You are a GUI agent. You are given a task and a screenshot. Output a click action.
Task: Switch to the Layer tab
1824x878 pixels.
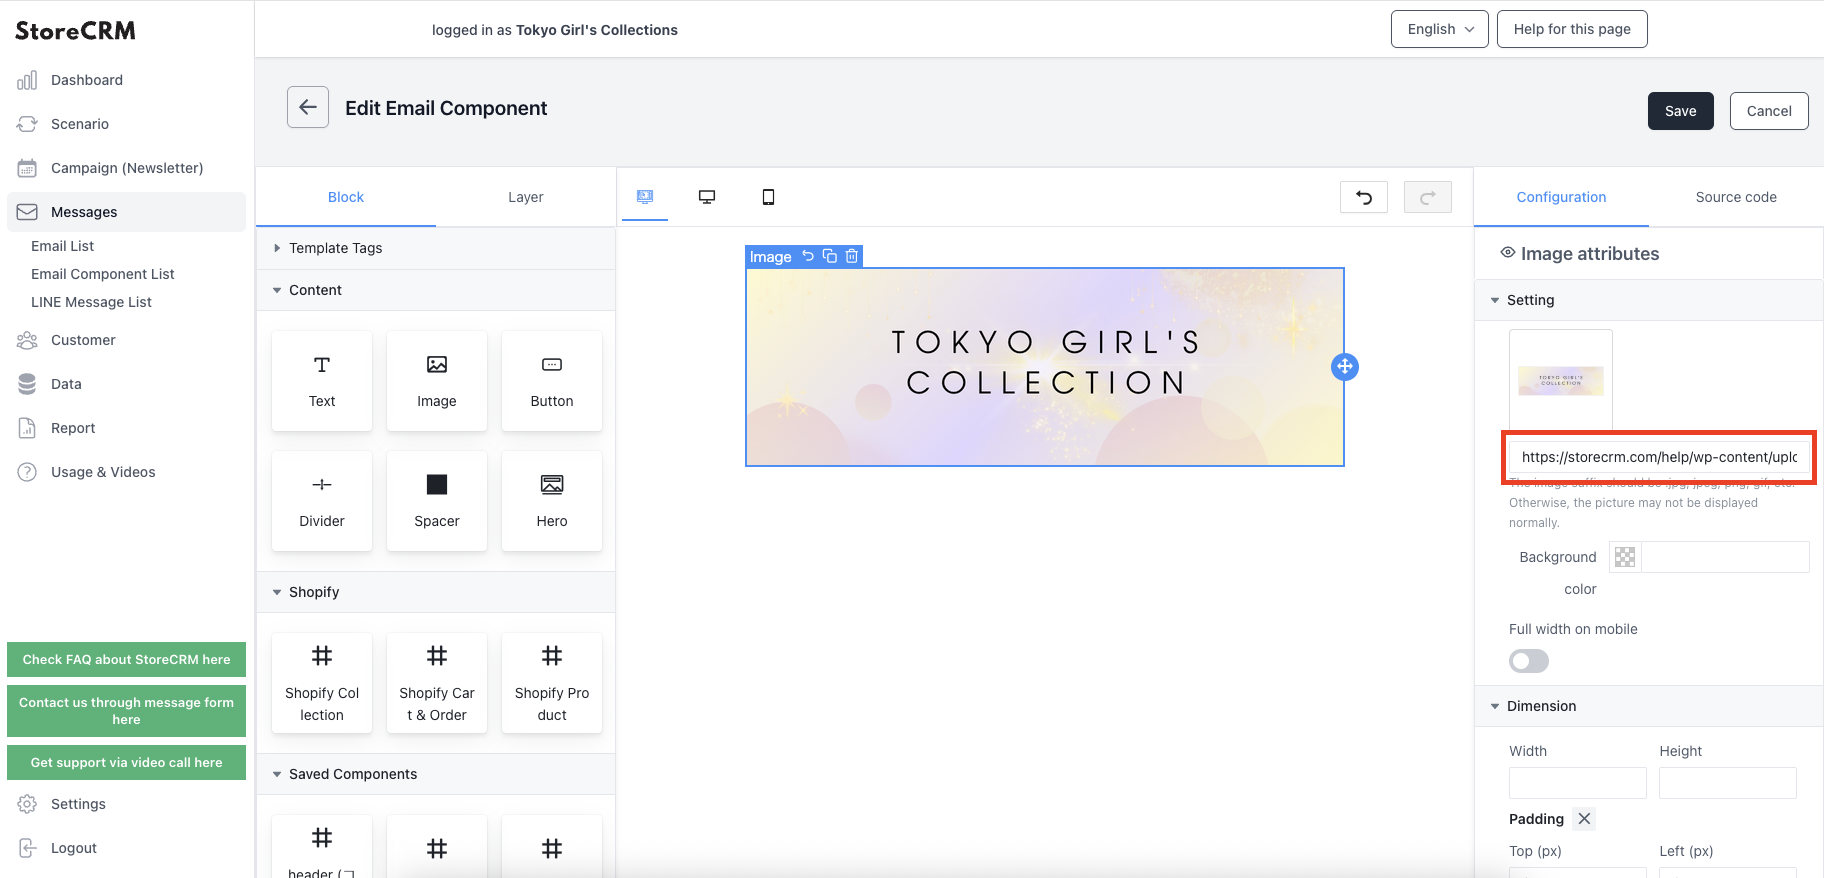526,197
